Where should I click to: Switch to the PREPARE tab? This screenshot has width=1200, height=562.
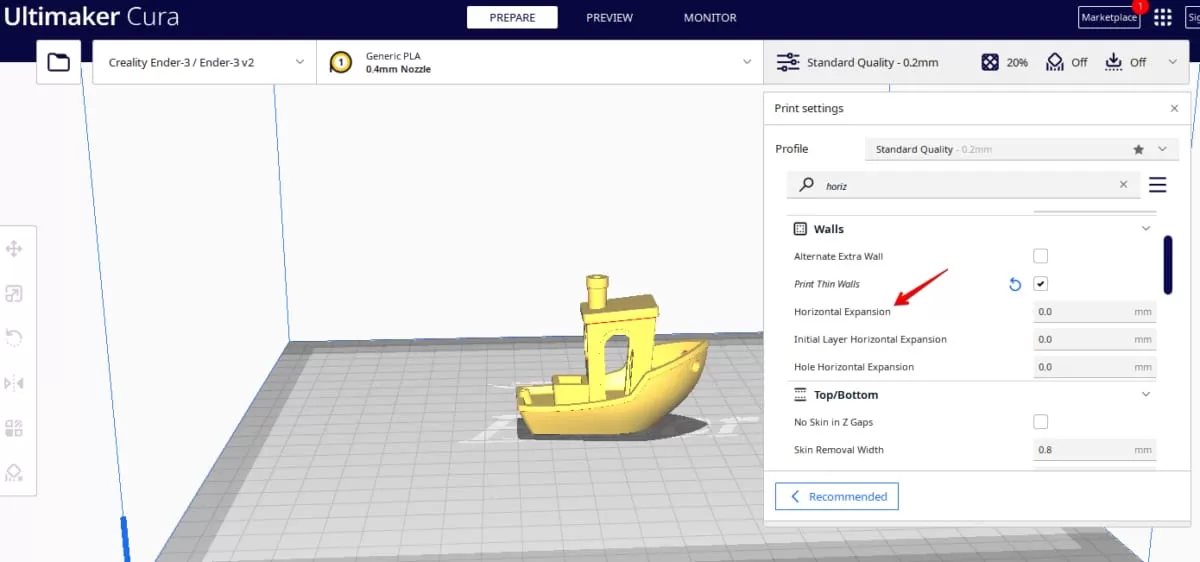pyautogui.click(x=512, y=18)
